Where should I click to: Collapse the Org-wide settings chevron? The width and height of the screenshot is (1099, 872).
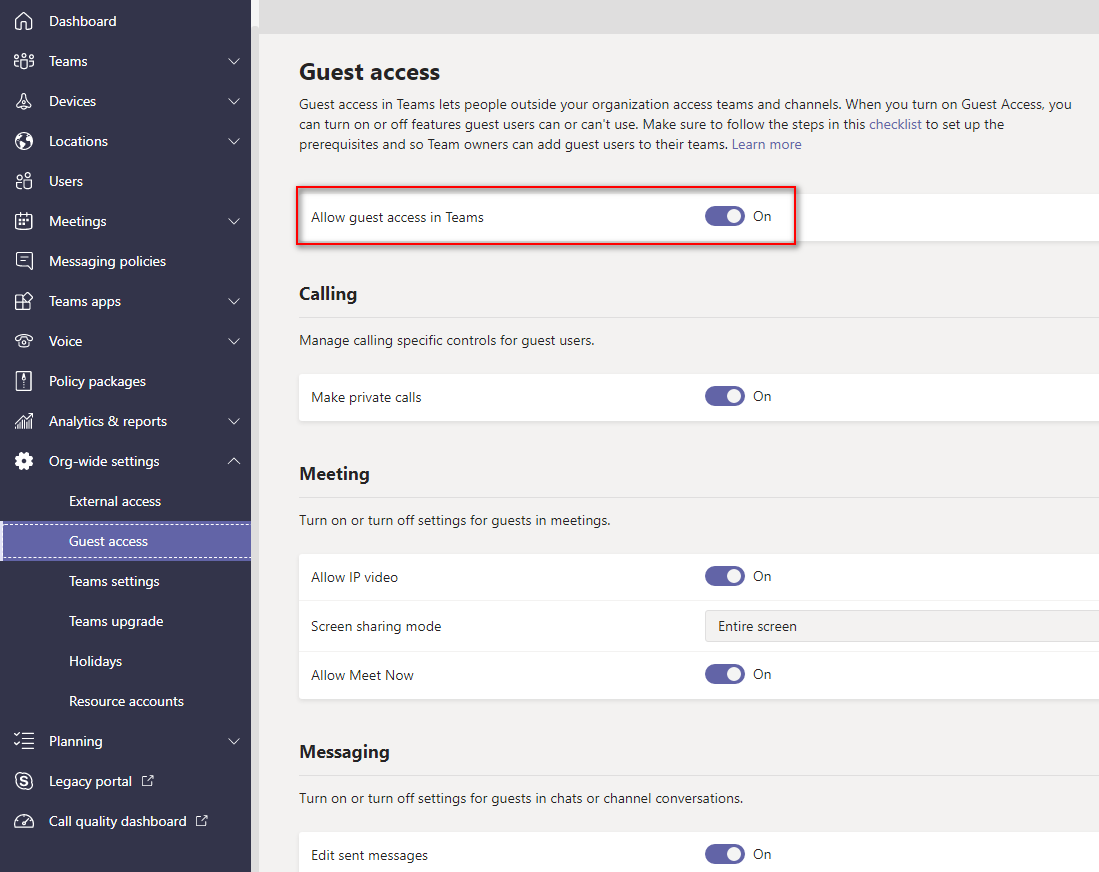[x=234, y=461]
